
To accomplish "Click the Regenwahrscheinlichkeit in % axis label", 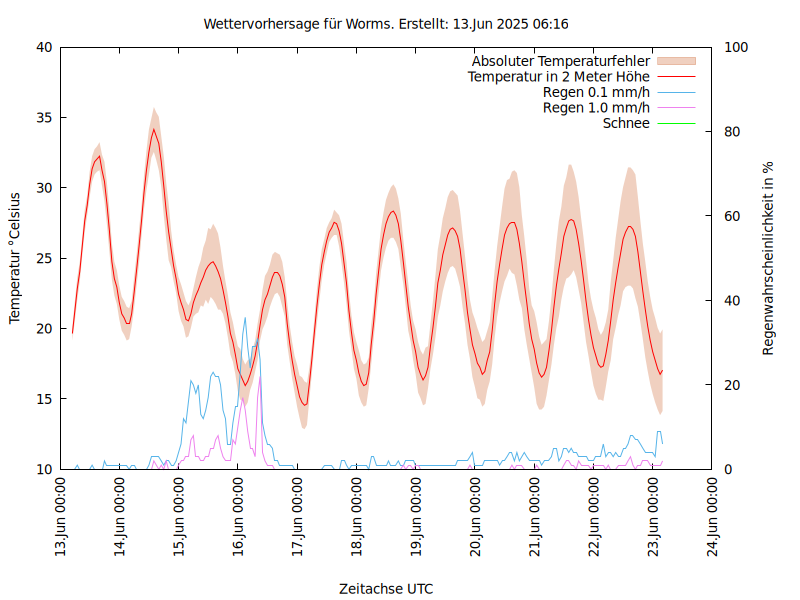I will pos(768,257).
